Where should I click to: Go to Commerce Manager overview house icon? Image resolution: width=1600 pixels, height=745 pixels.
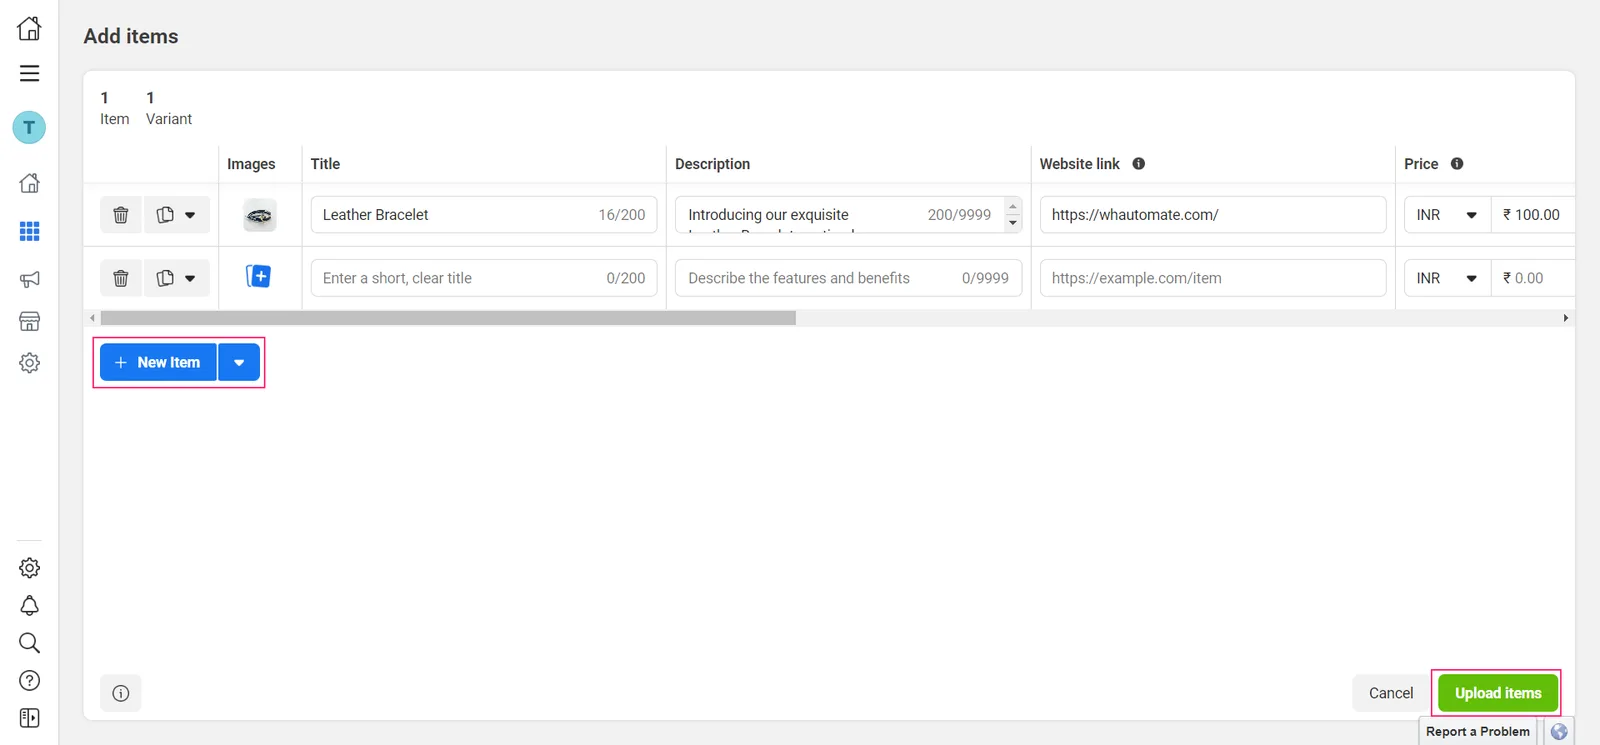(29, 183)
